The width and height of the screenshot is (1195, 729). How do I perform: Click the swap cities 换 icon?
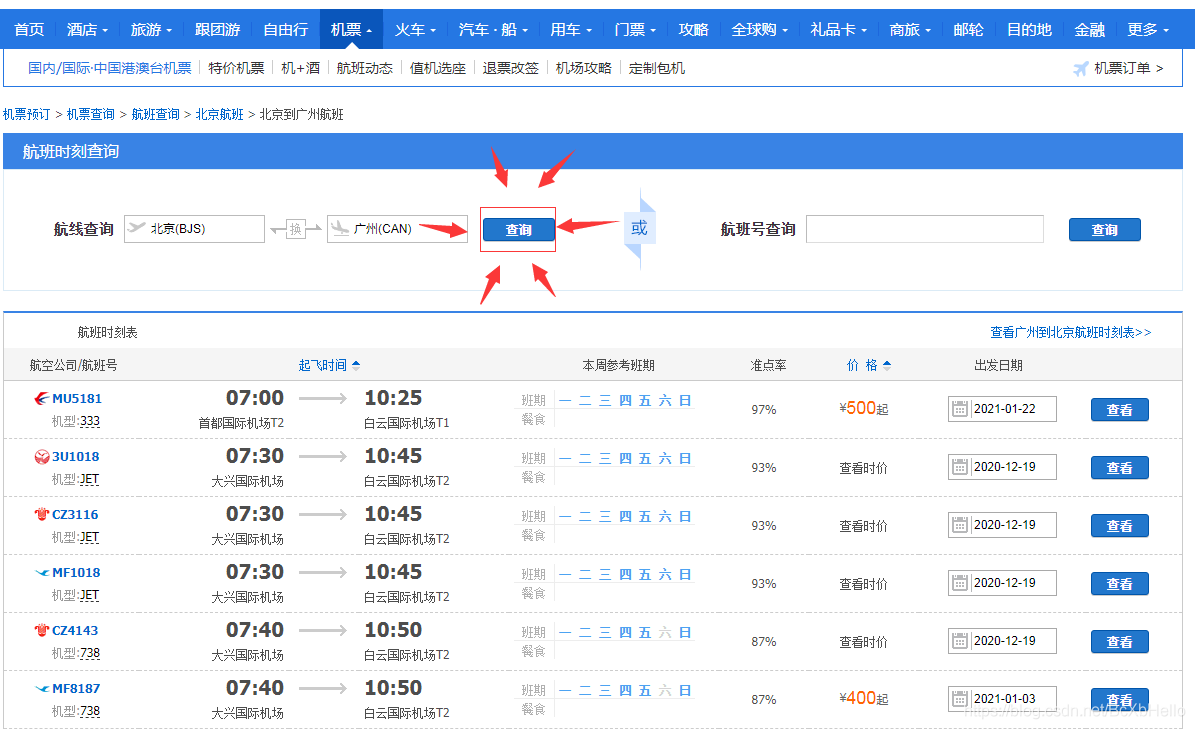tap(296, 229)
